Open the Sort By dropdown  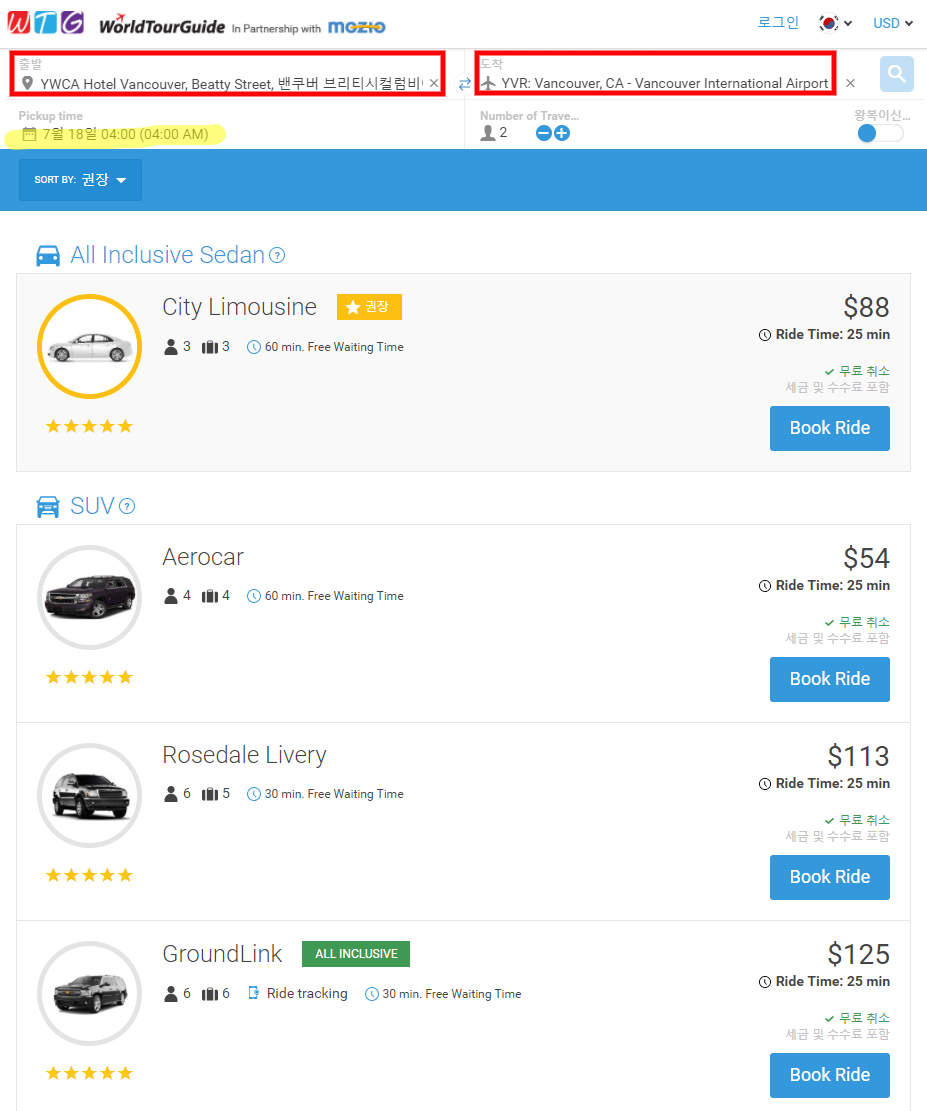point(80,180)
